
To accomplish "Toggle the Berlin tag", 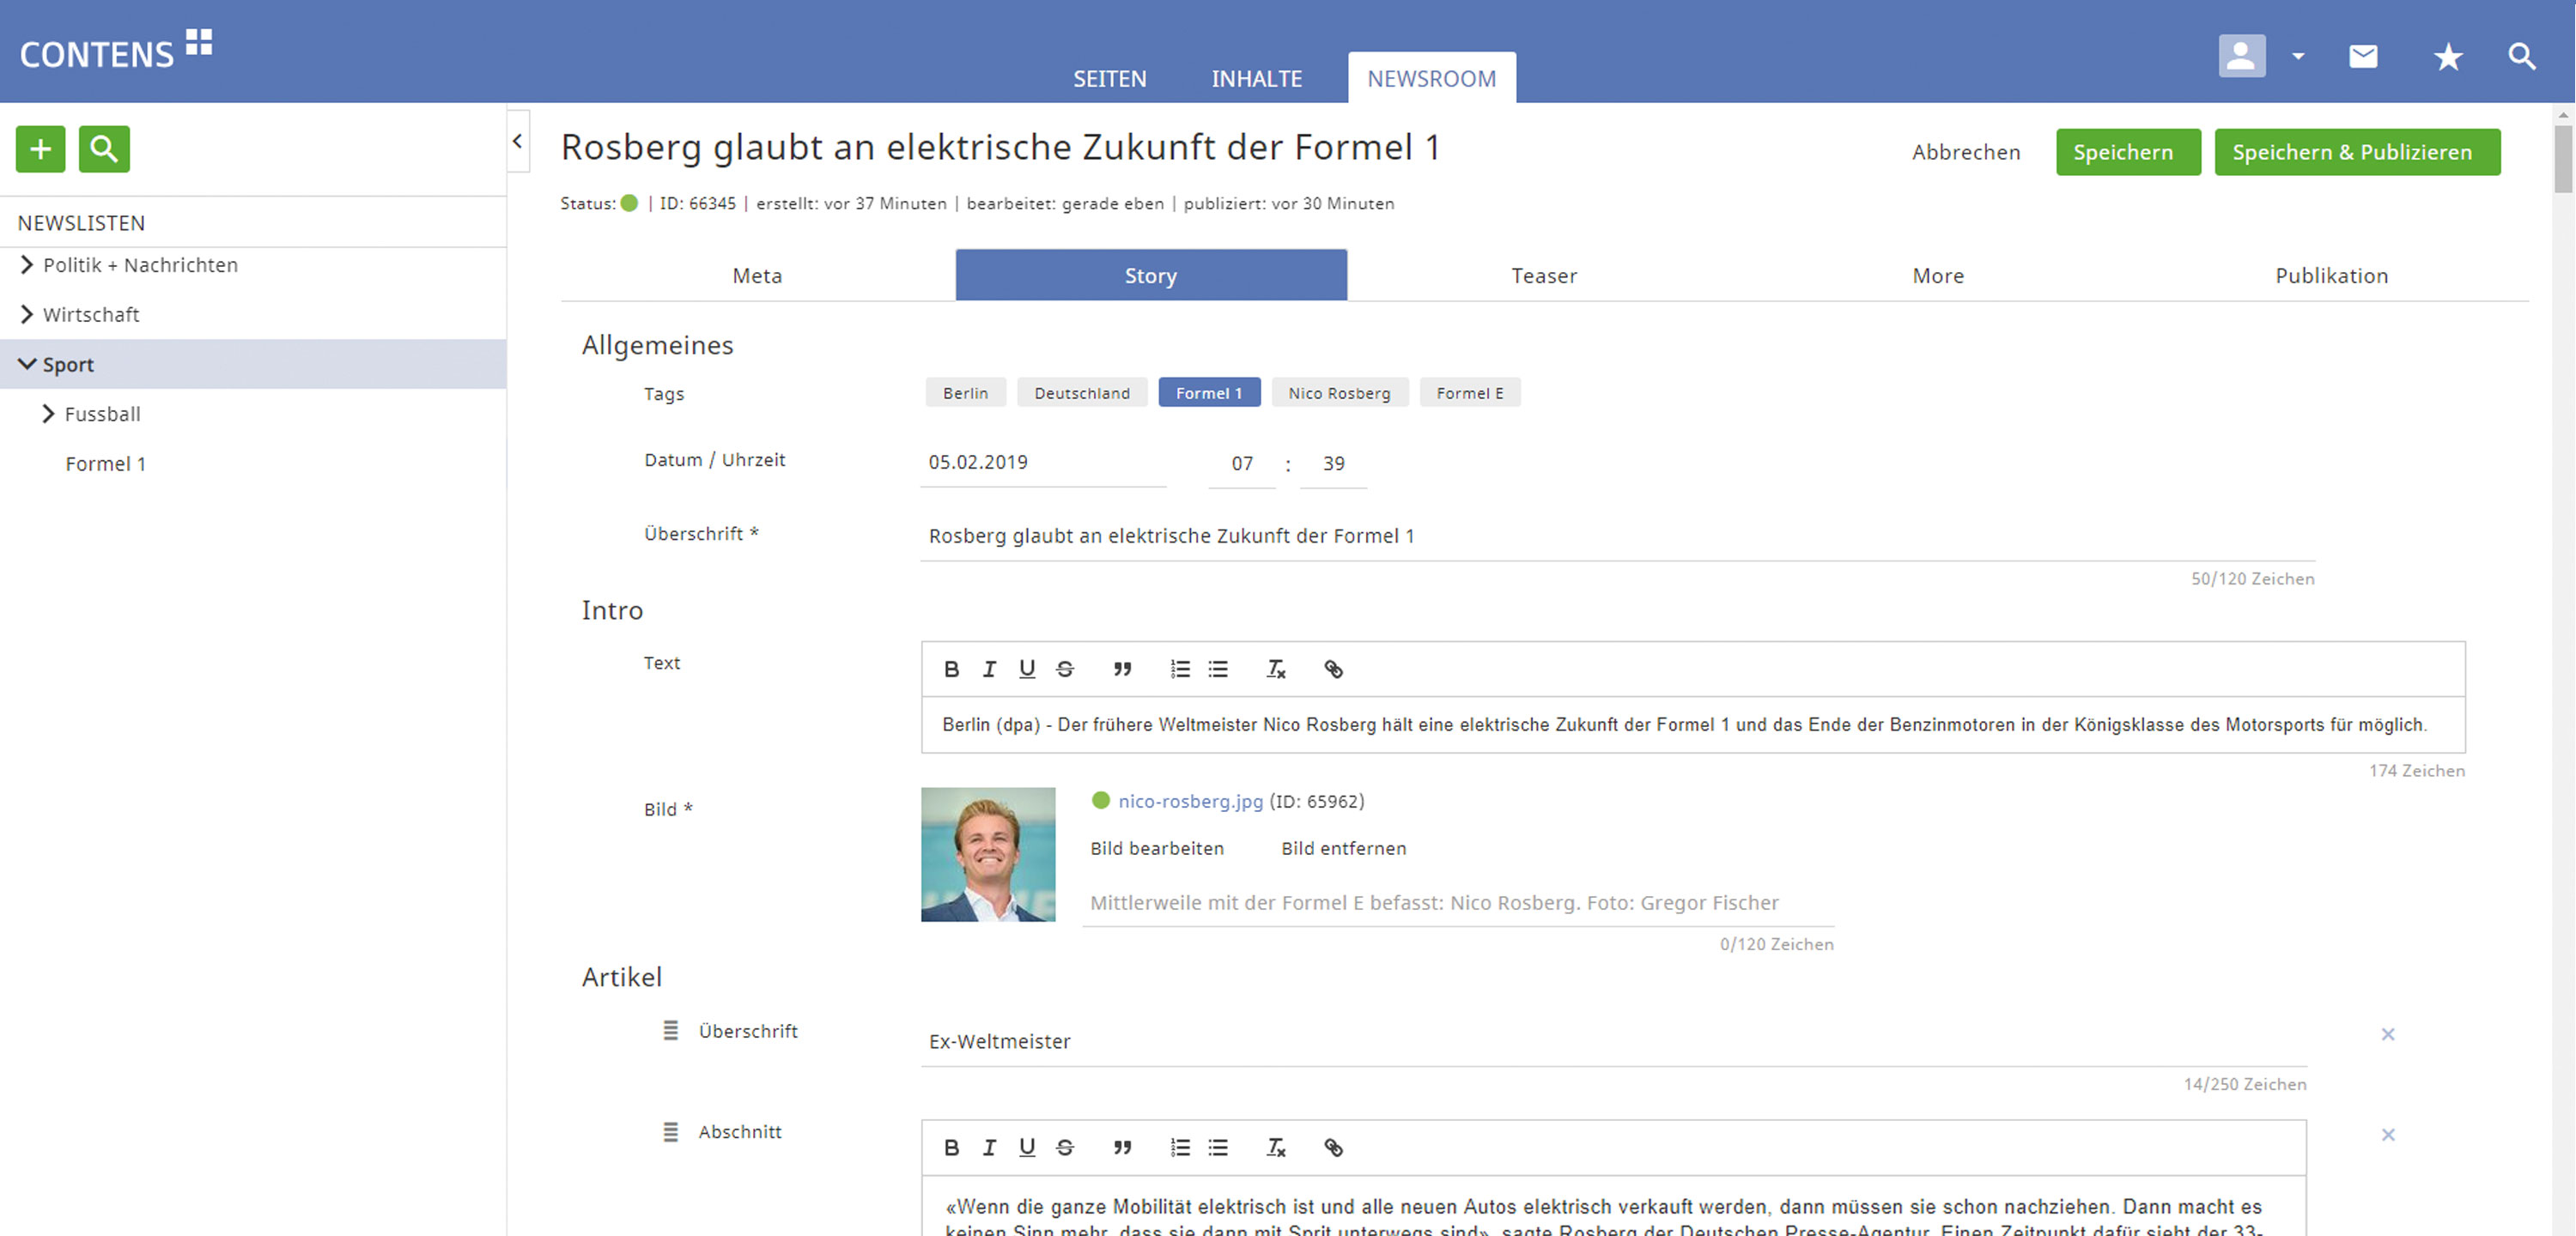I will click(964, 393).
